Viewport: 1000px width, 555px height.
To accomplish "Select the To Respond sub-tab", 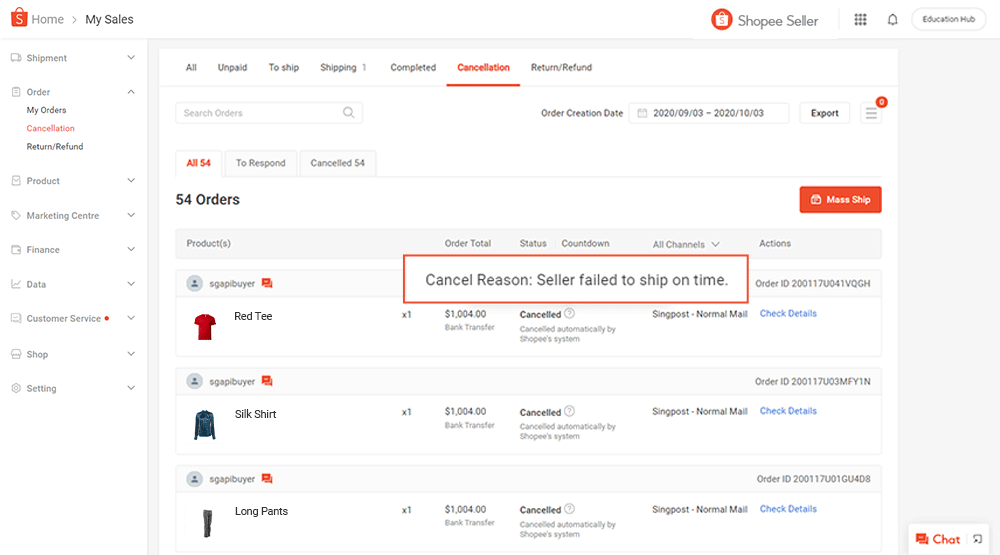I will click(260, 163).
